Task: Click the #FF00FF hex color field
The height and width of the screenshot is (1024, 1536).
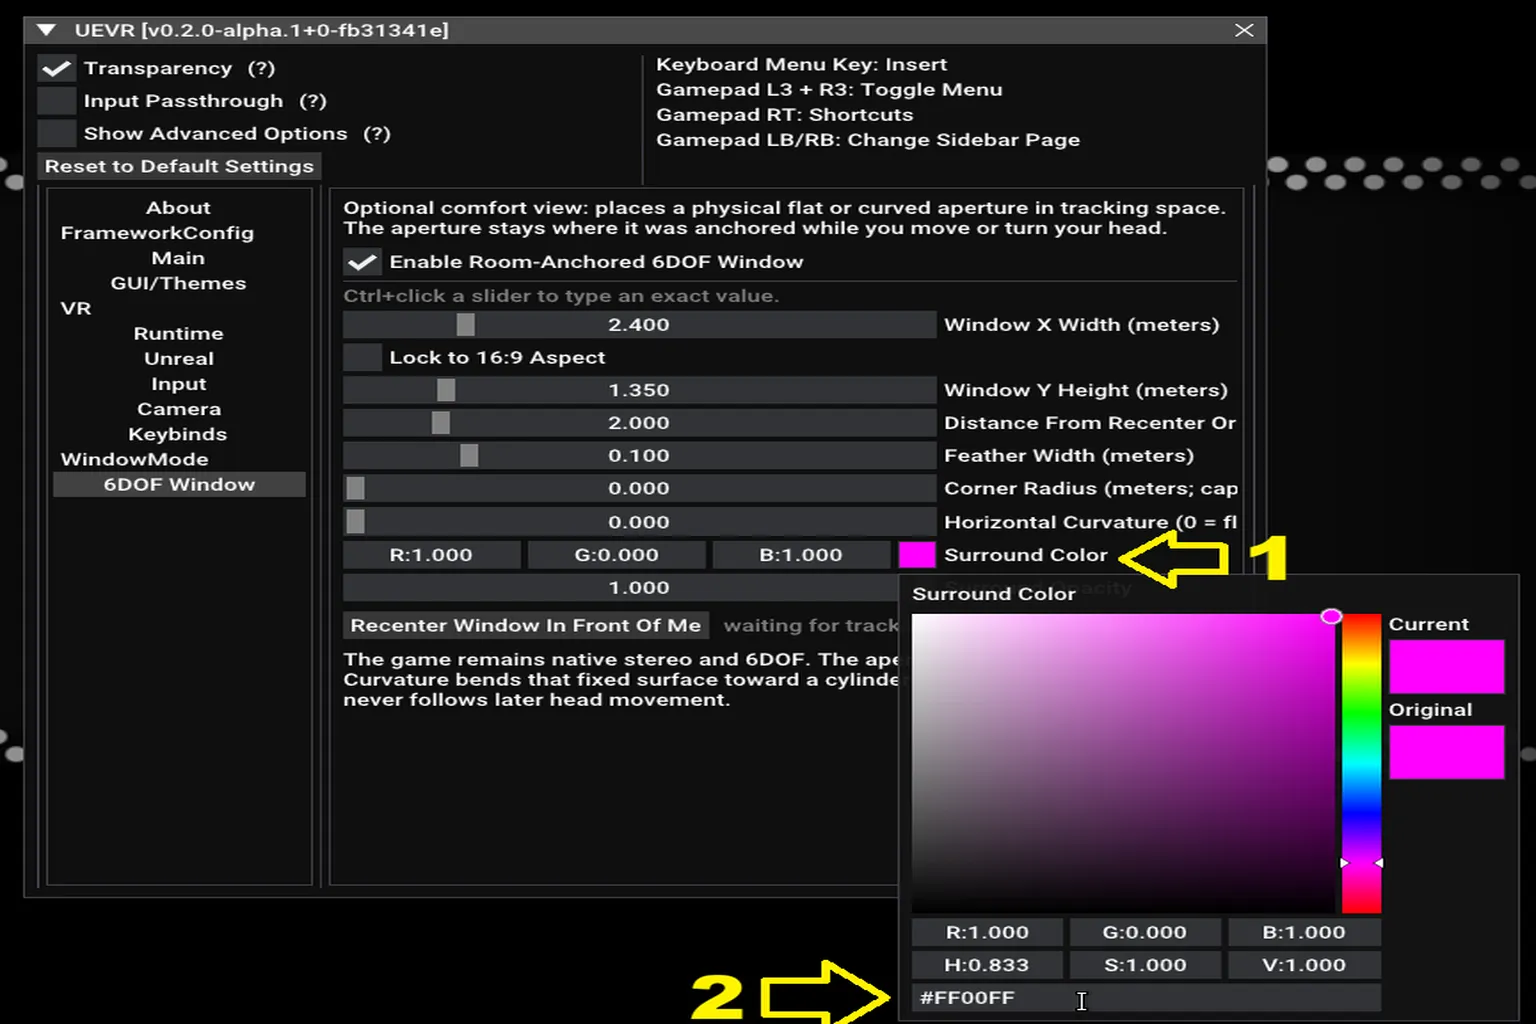Action: coord(1146,998)
